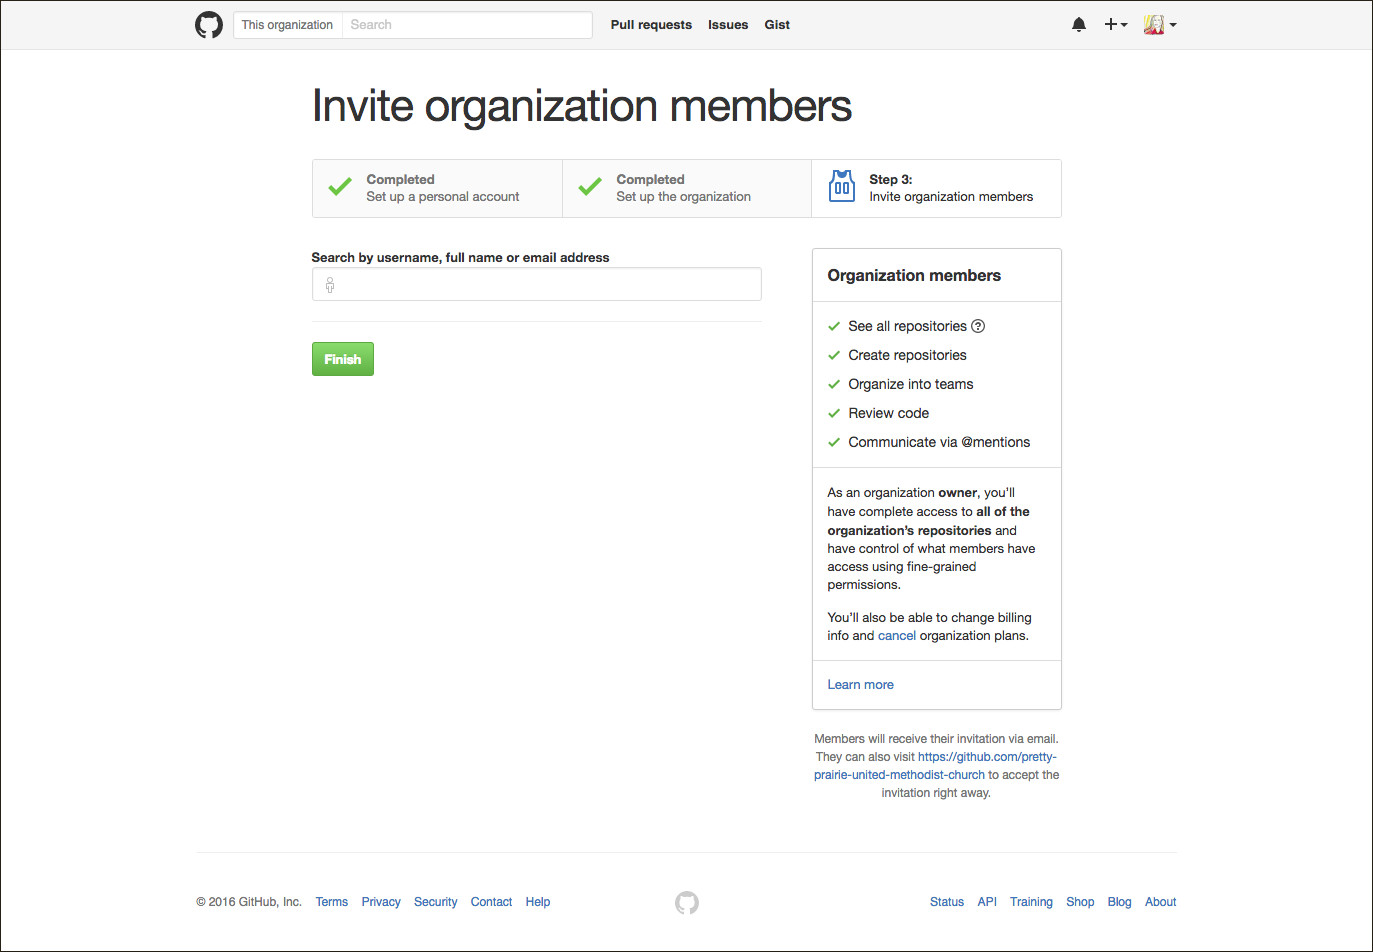1373x952 pixels.
Task: Click the GitHub Octocat logo in header
Action: point(208,25)
